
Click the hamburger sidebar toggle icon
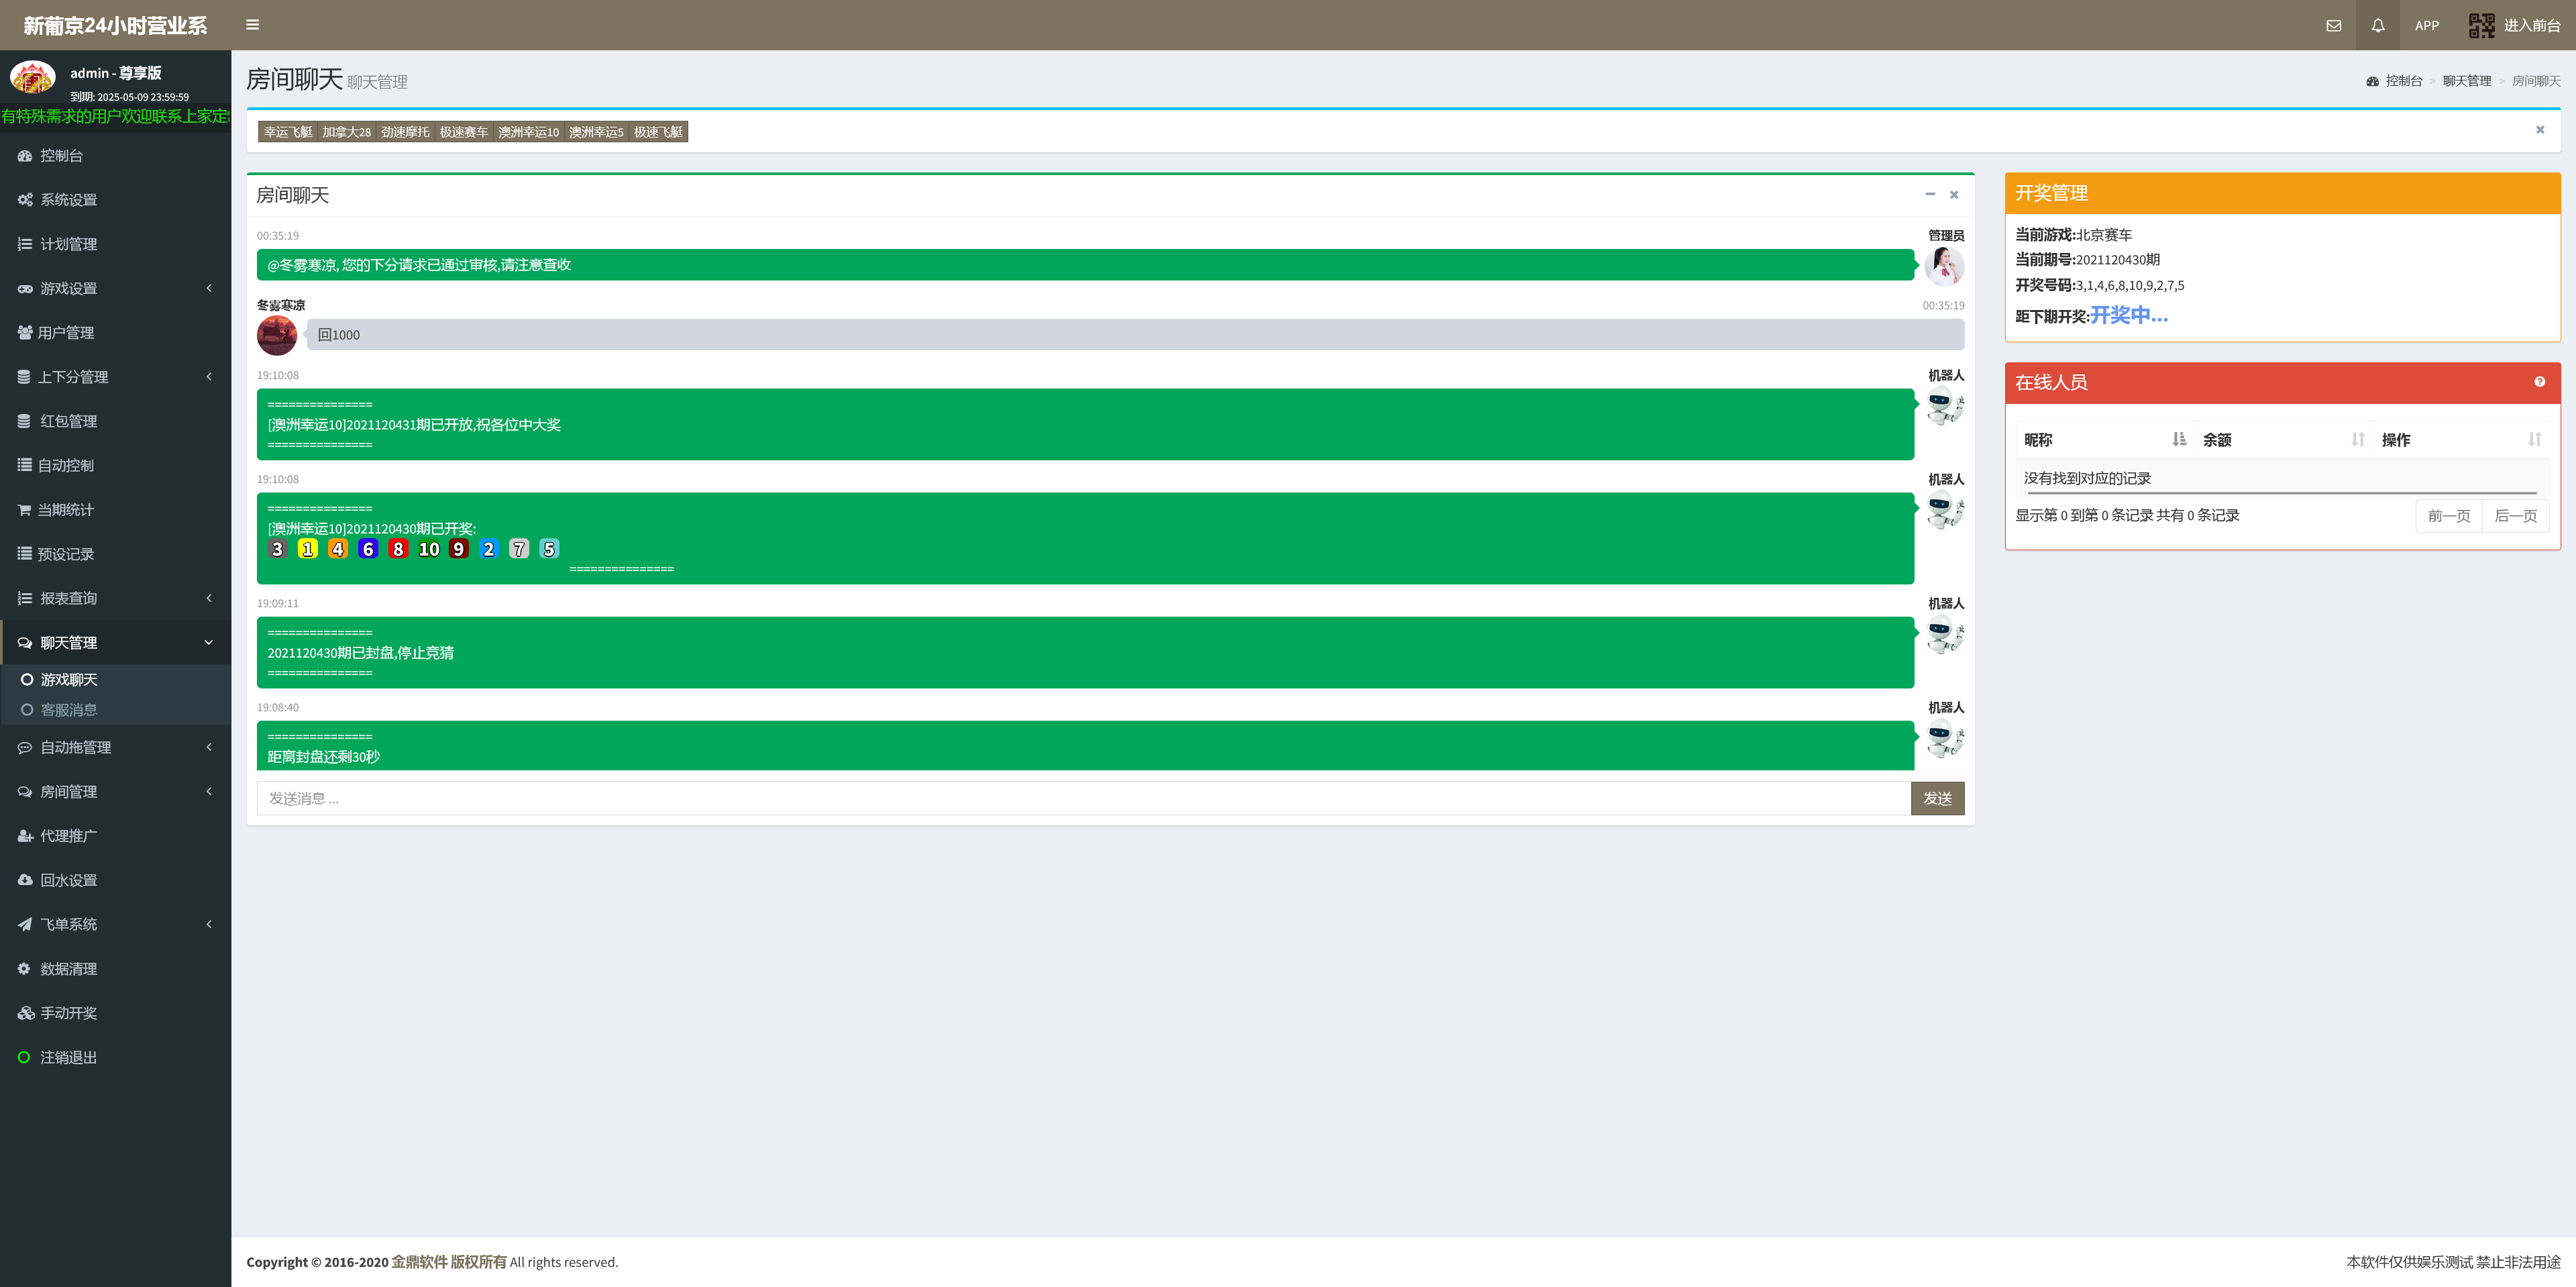click(x=252, y=25)
